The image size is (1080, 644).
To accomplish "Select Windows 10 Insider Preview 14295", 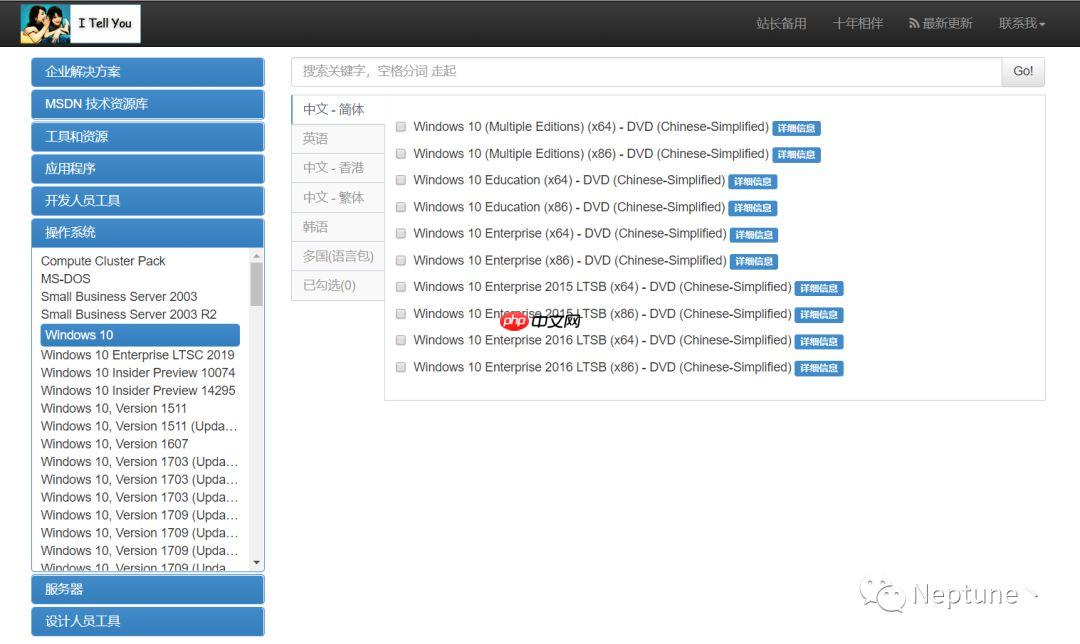I will point(138,391).
